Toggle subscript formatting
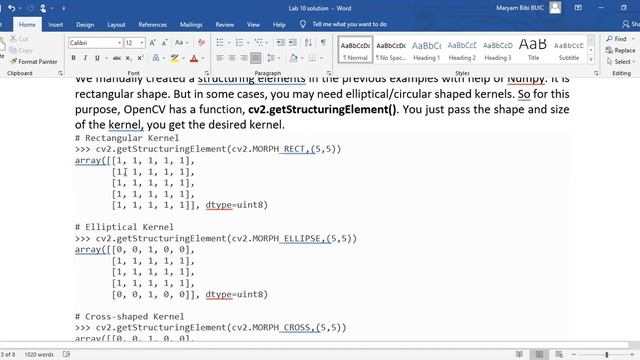 tap(128, 58)
